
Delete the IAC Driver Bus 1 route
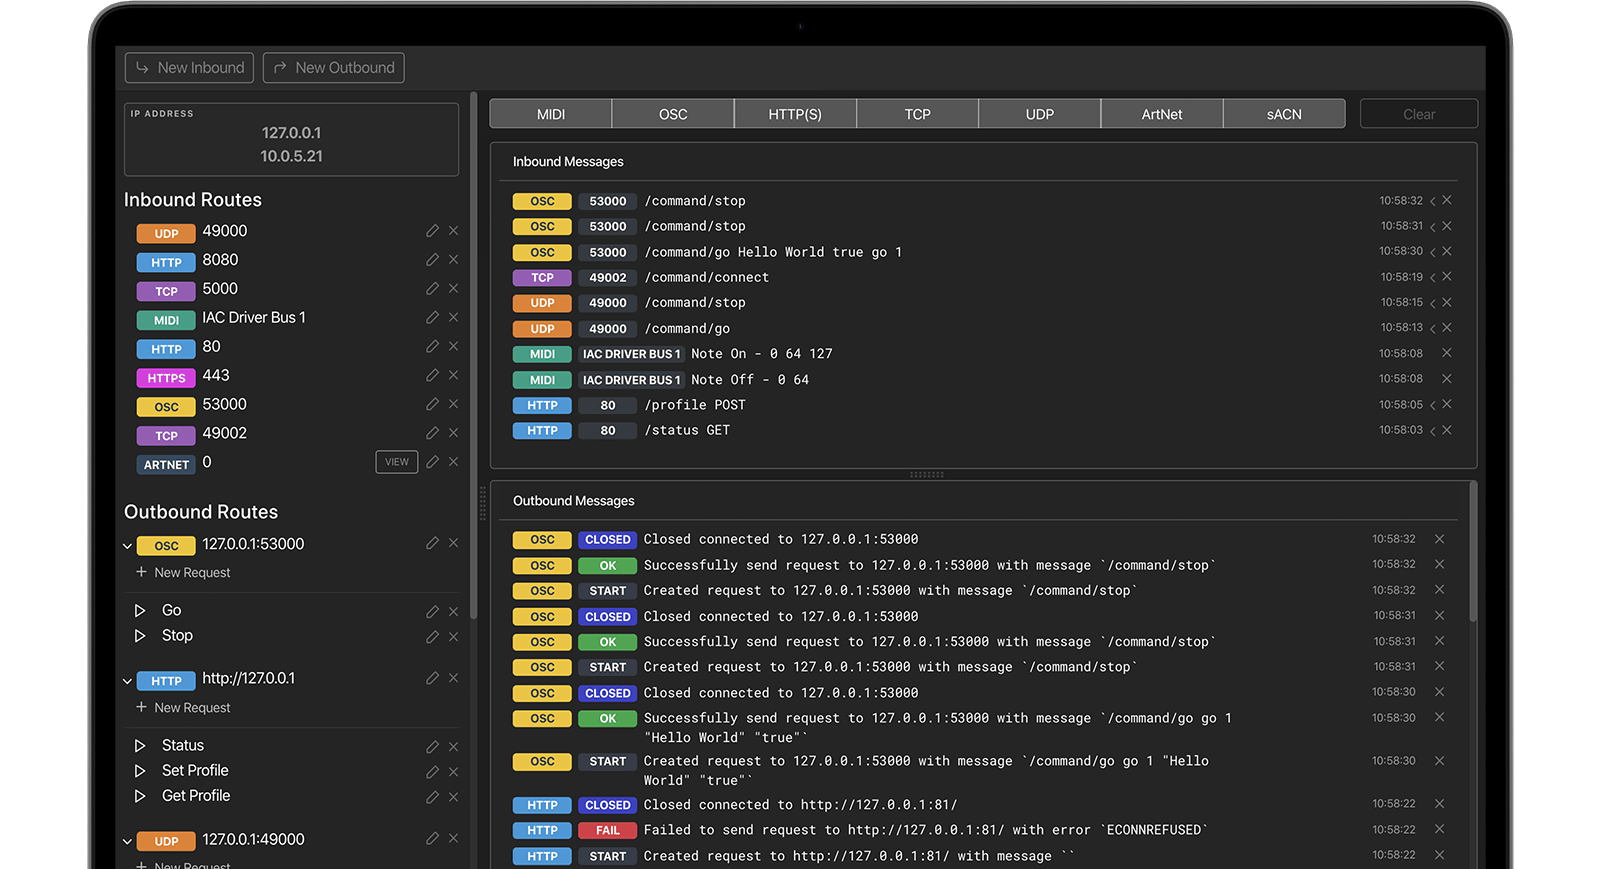[x=453, y=318]
